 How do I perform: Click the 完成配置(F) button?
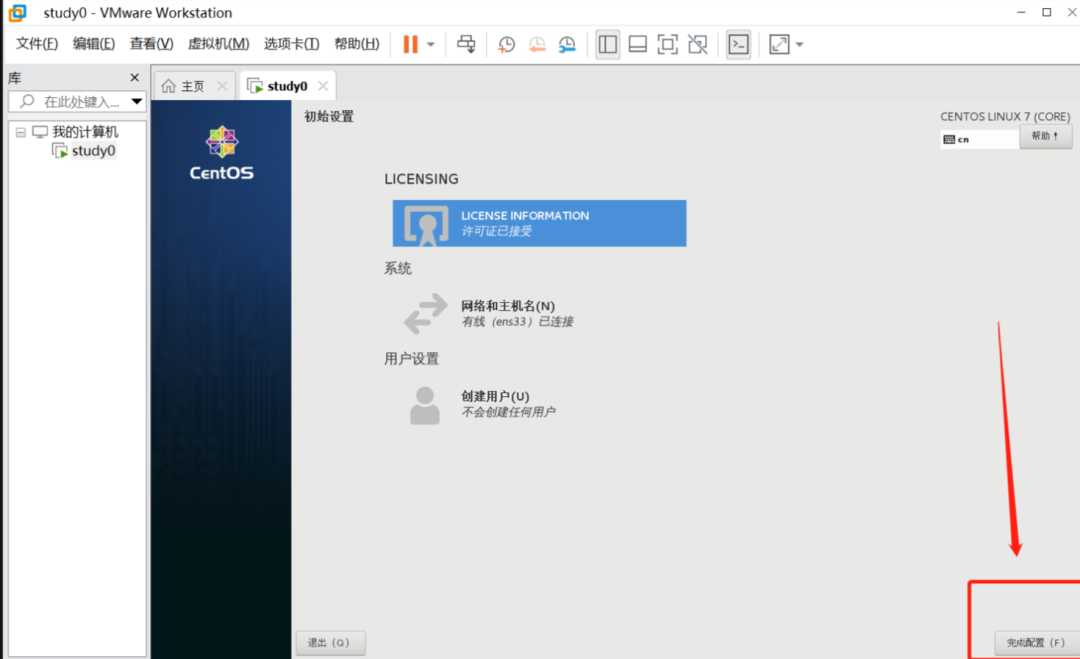coord(1036,642)
